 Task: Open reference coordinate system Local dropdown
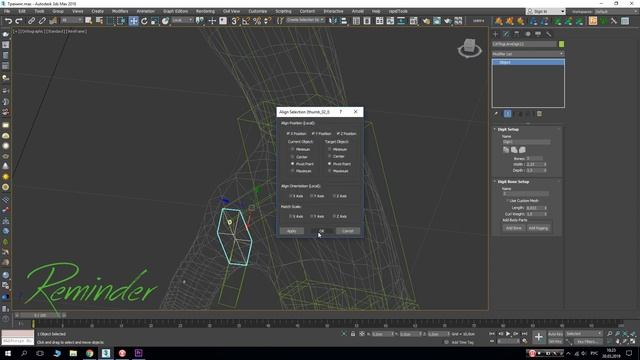click(x=182, y=20)
